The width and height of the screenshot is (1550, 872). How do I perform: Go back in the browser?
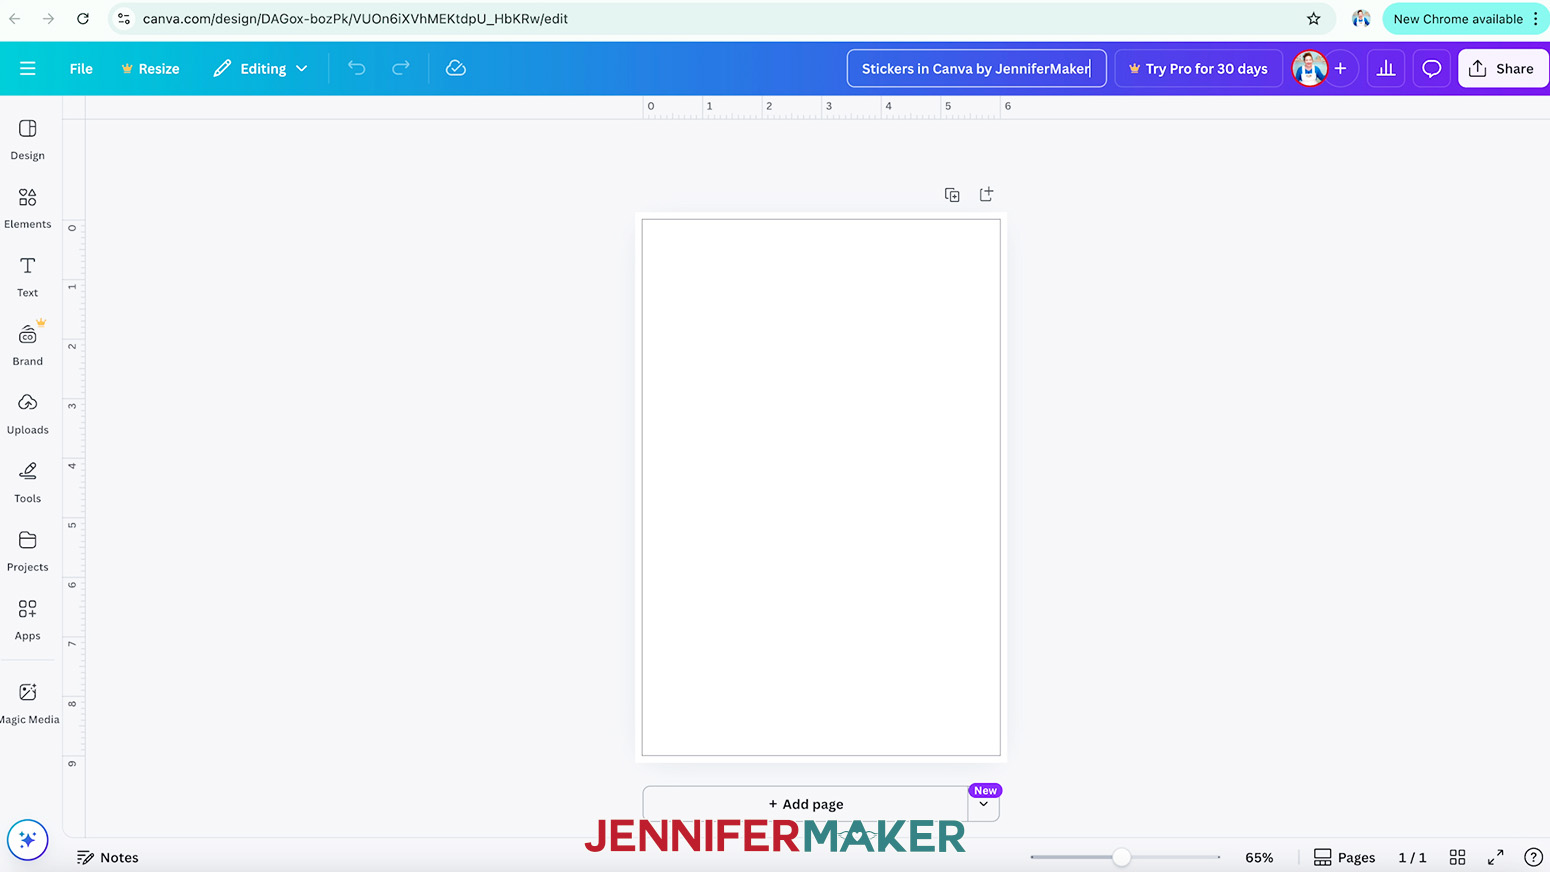(15, 18)
